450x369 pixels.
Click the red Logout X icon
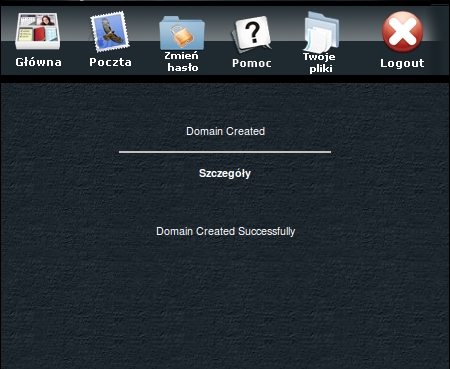click(403, 32)
